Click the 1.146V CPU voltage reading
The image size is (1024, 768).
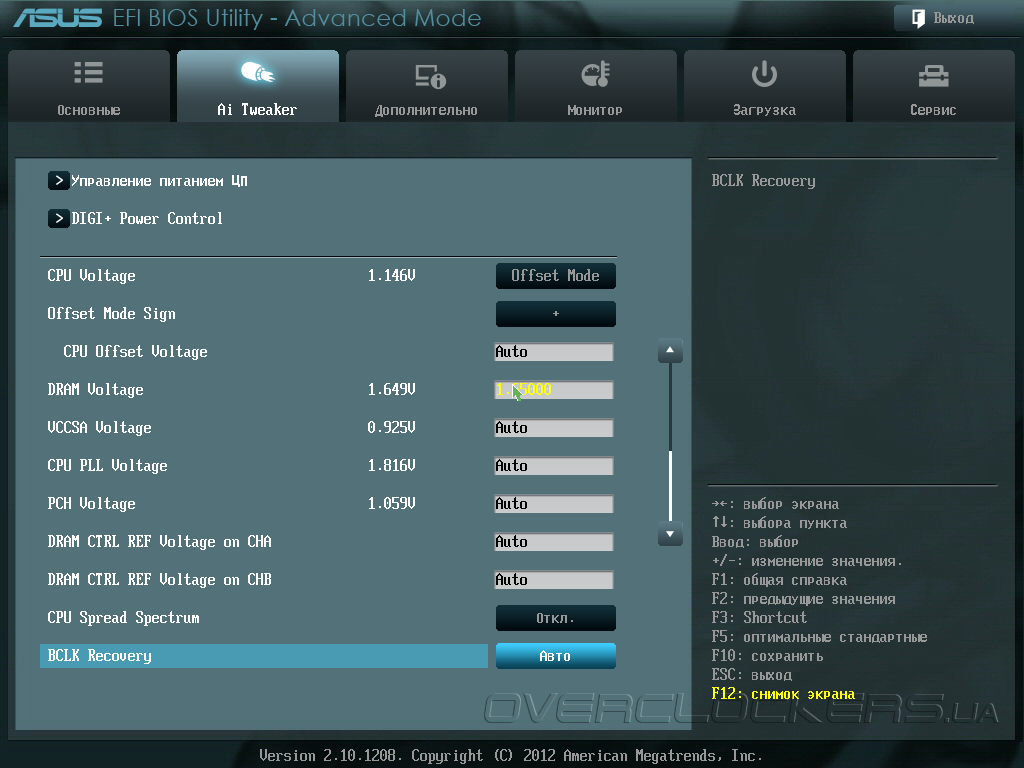(x=391, y=276)
